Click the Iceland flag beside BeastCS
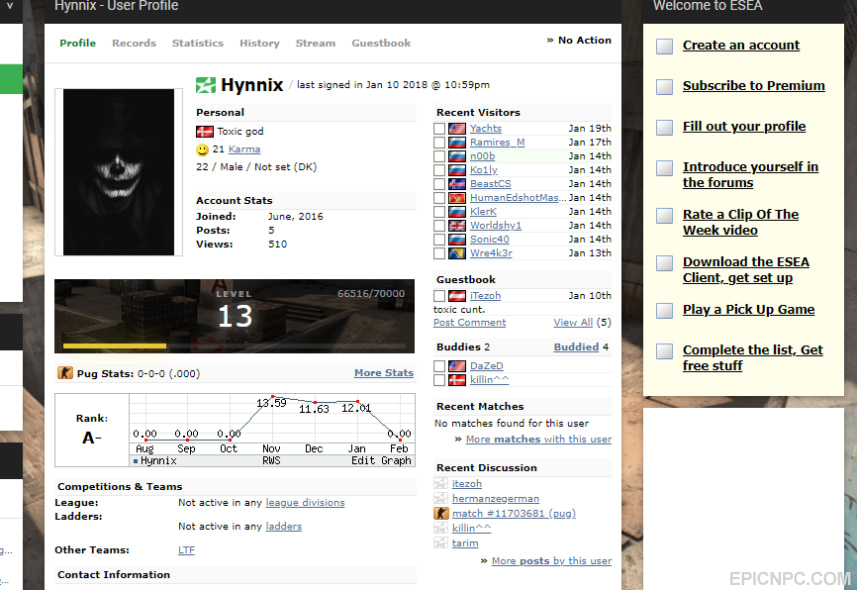857x590 pixels. click(x=457, y=184)
